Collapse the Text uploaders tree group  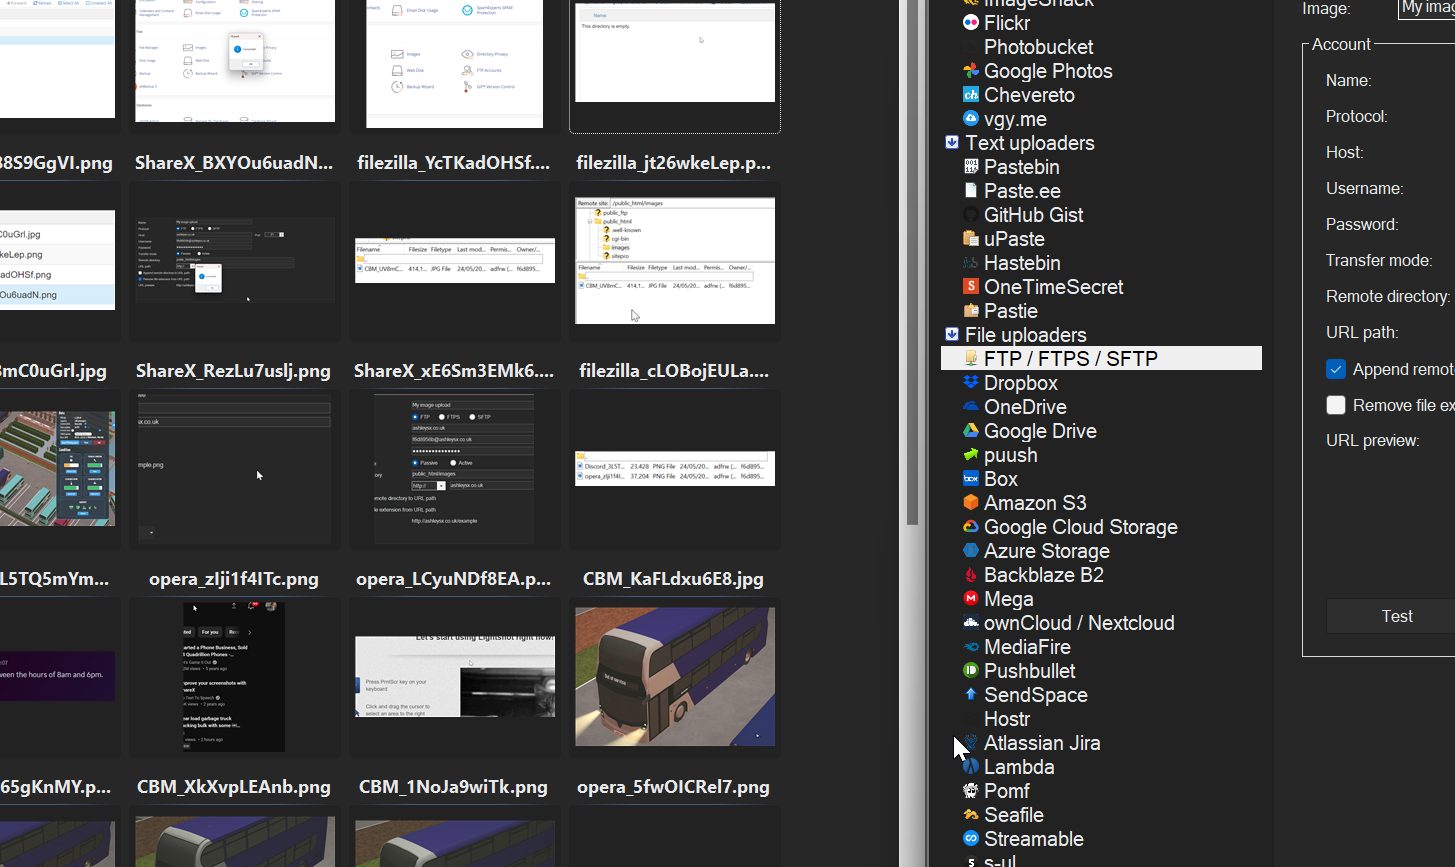tap(952, 143)
